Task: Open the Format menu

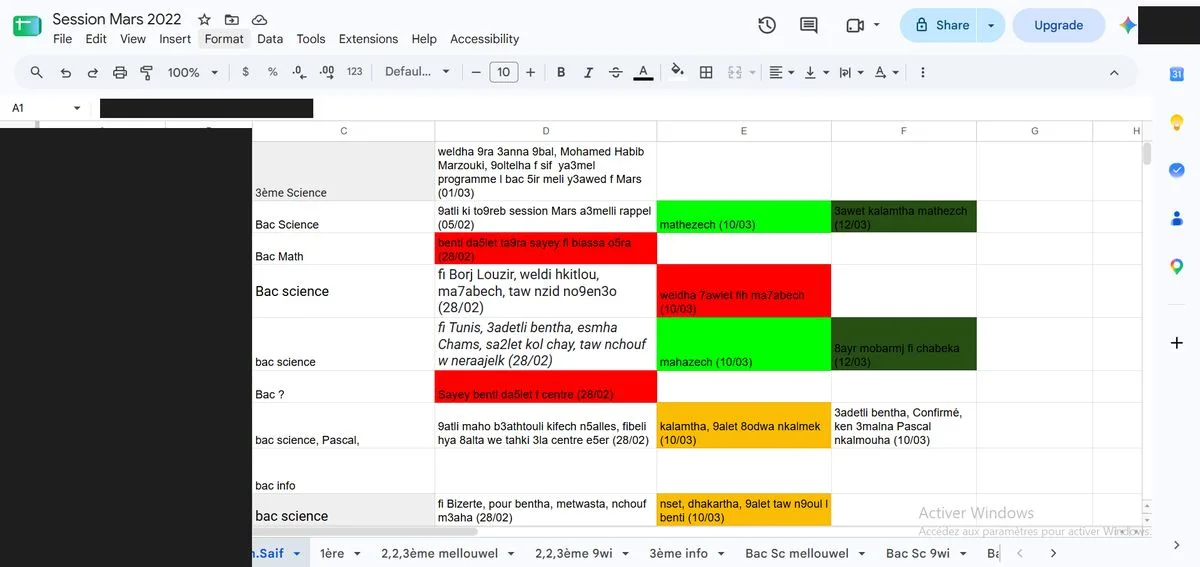Action: (x=224, y=39)
